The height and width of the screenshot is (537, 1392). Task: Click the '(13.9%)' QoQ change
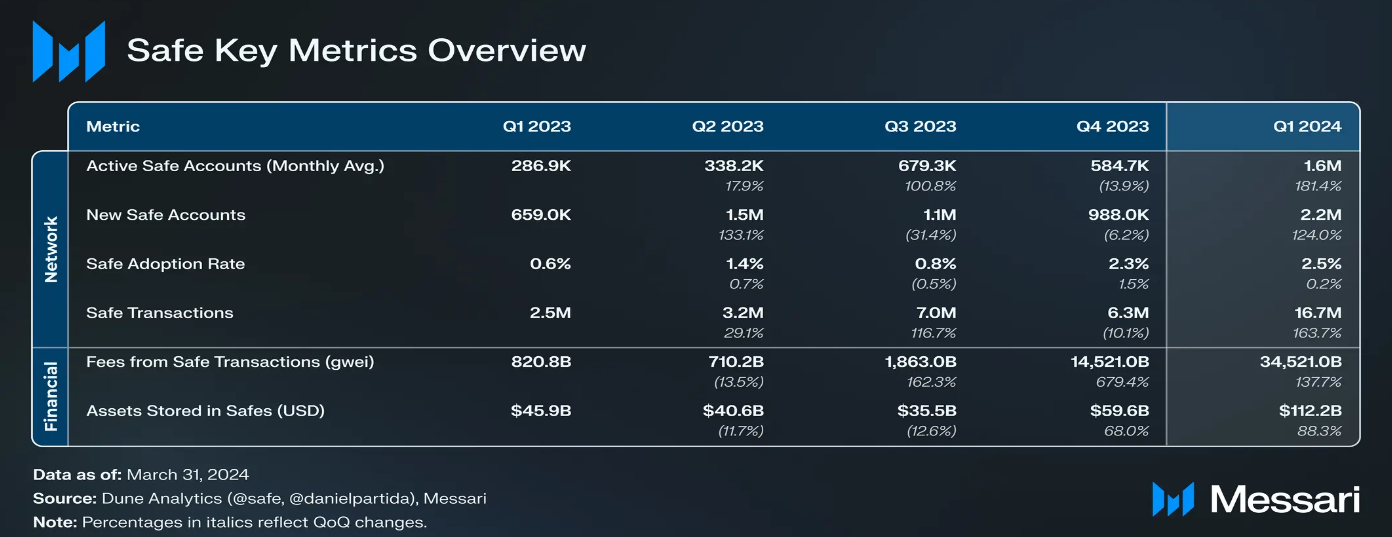1124,186
